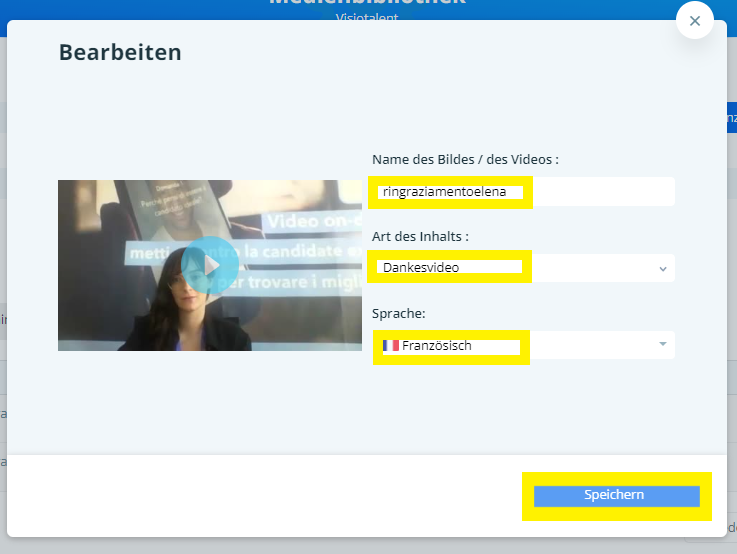Click the Medienbibliothek title behind the dialog
737x554 pixels.
[368, 4]
